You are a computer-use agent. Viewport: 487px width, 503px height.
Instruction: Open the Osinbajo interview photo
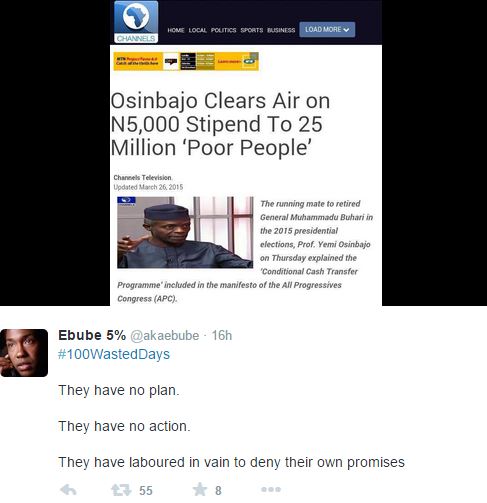coord(185,232)
